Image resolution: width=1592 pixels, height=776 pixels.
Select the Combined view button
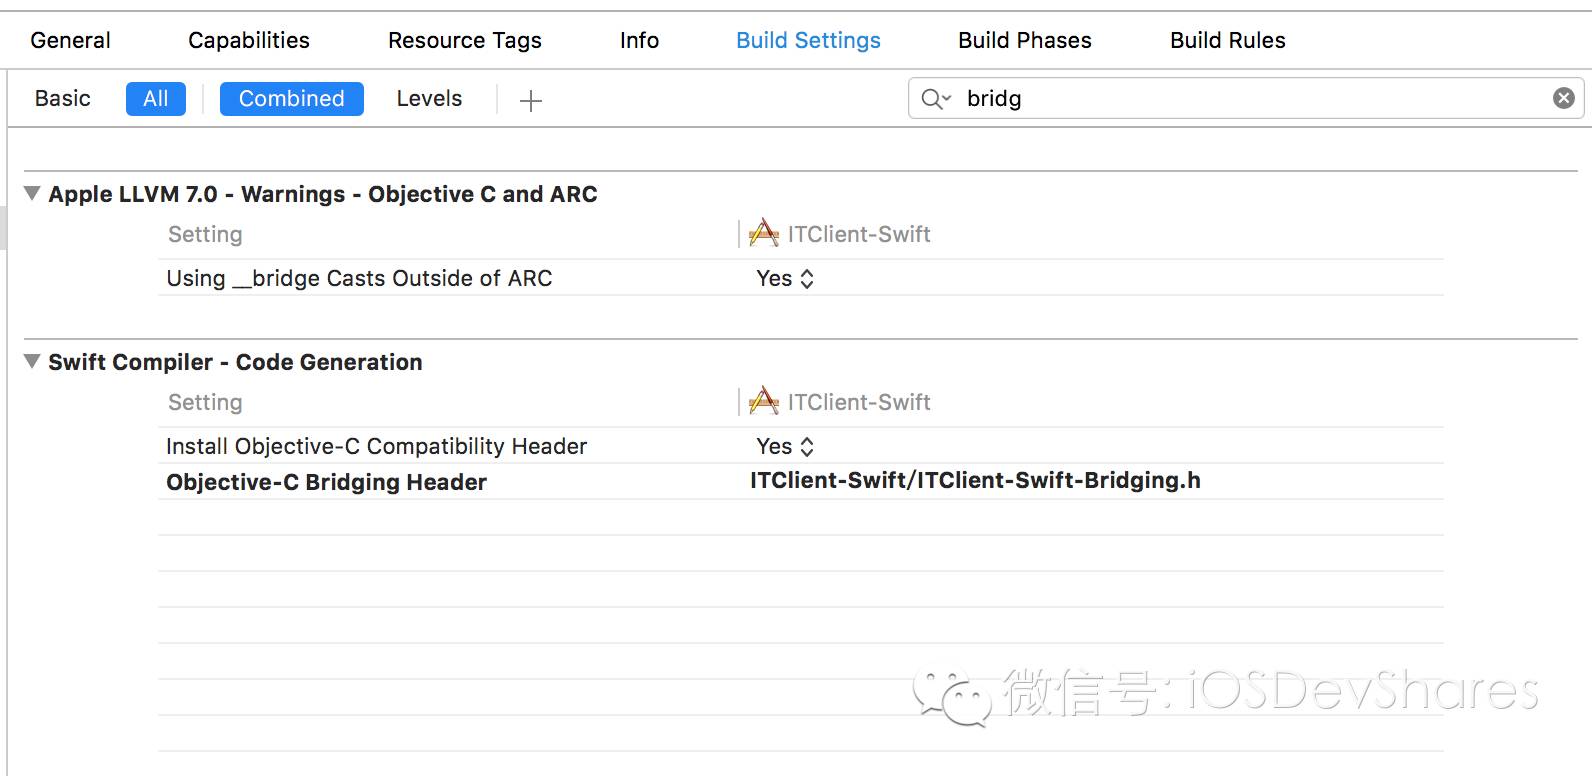click(x=292, y=99)
